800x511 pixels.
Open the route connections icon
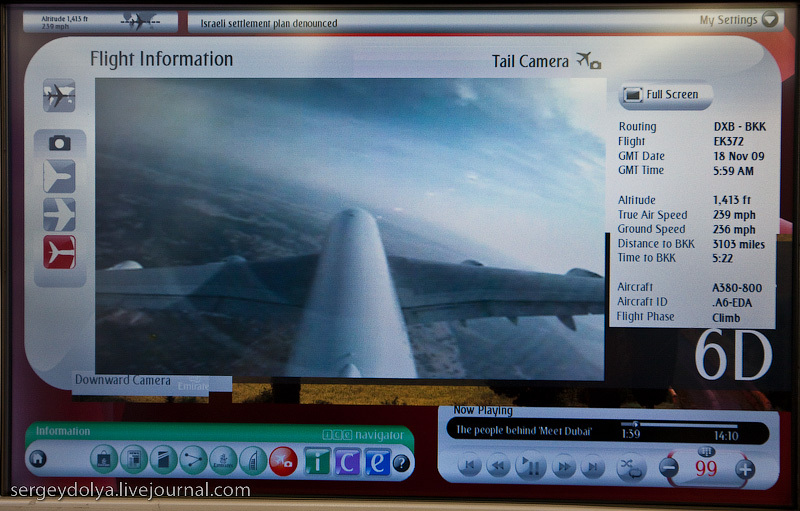click(193, 459)
